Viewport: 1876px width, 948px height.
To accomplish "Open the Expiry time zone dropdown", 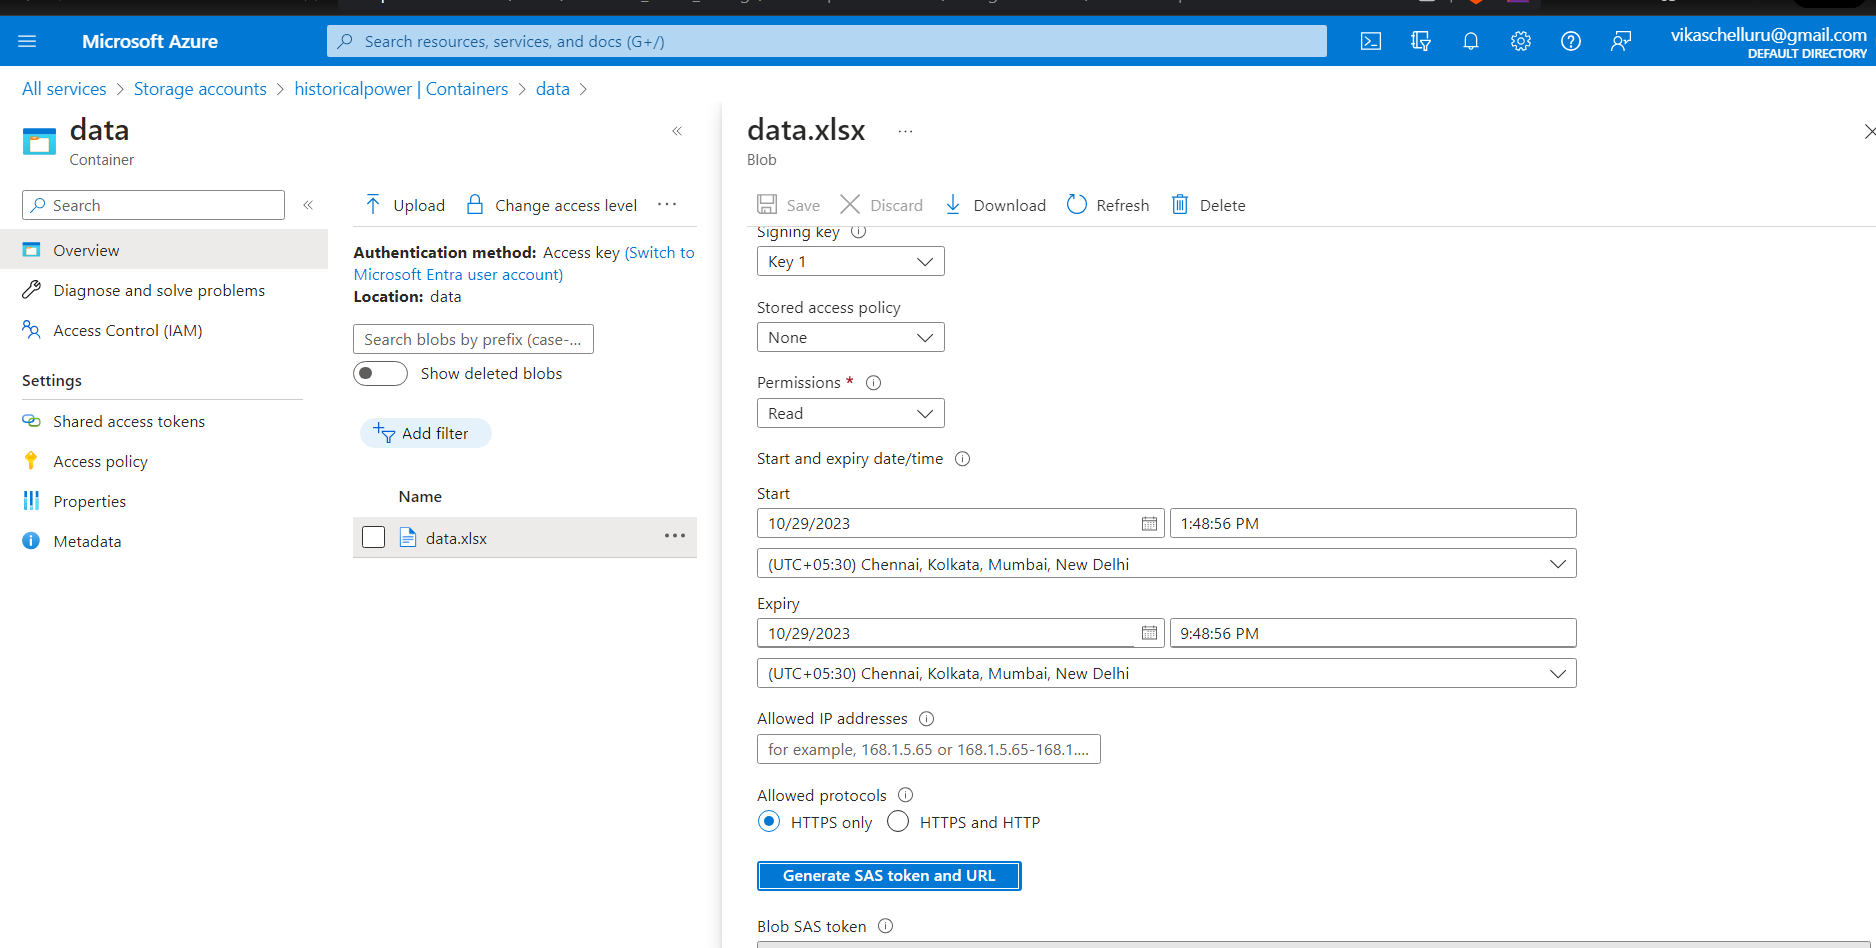I will [1166, 673].
